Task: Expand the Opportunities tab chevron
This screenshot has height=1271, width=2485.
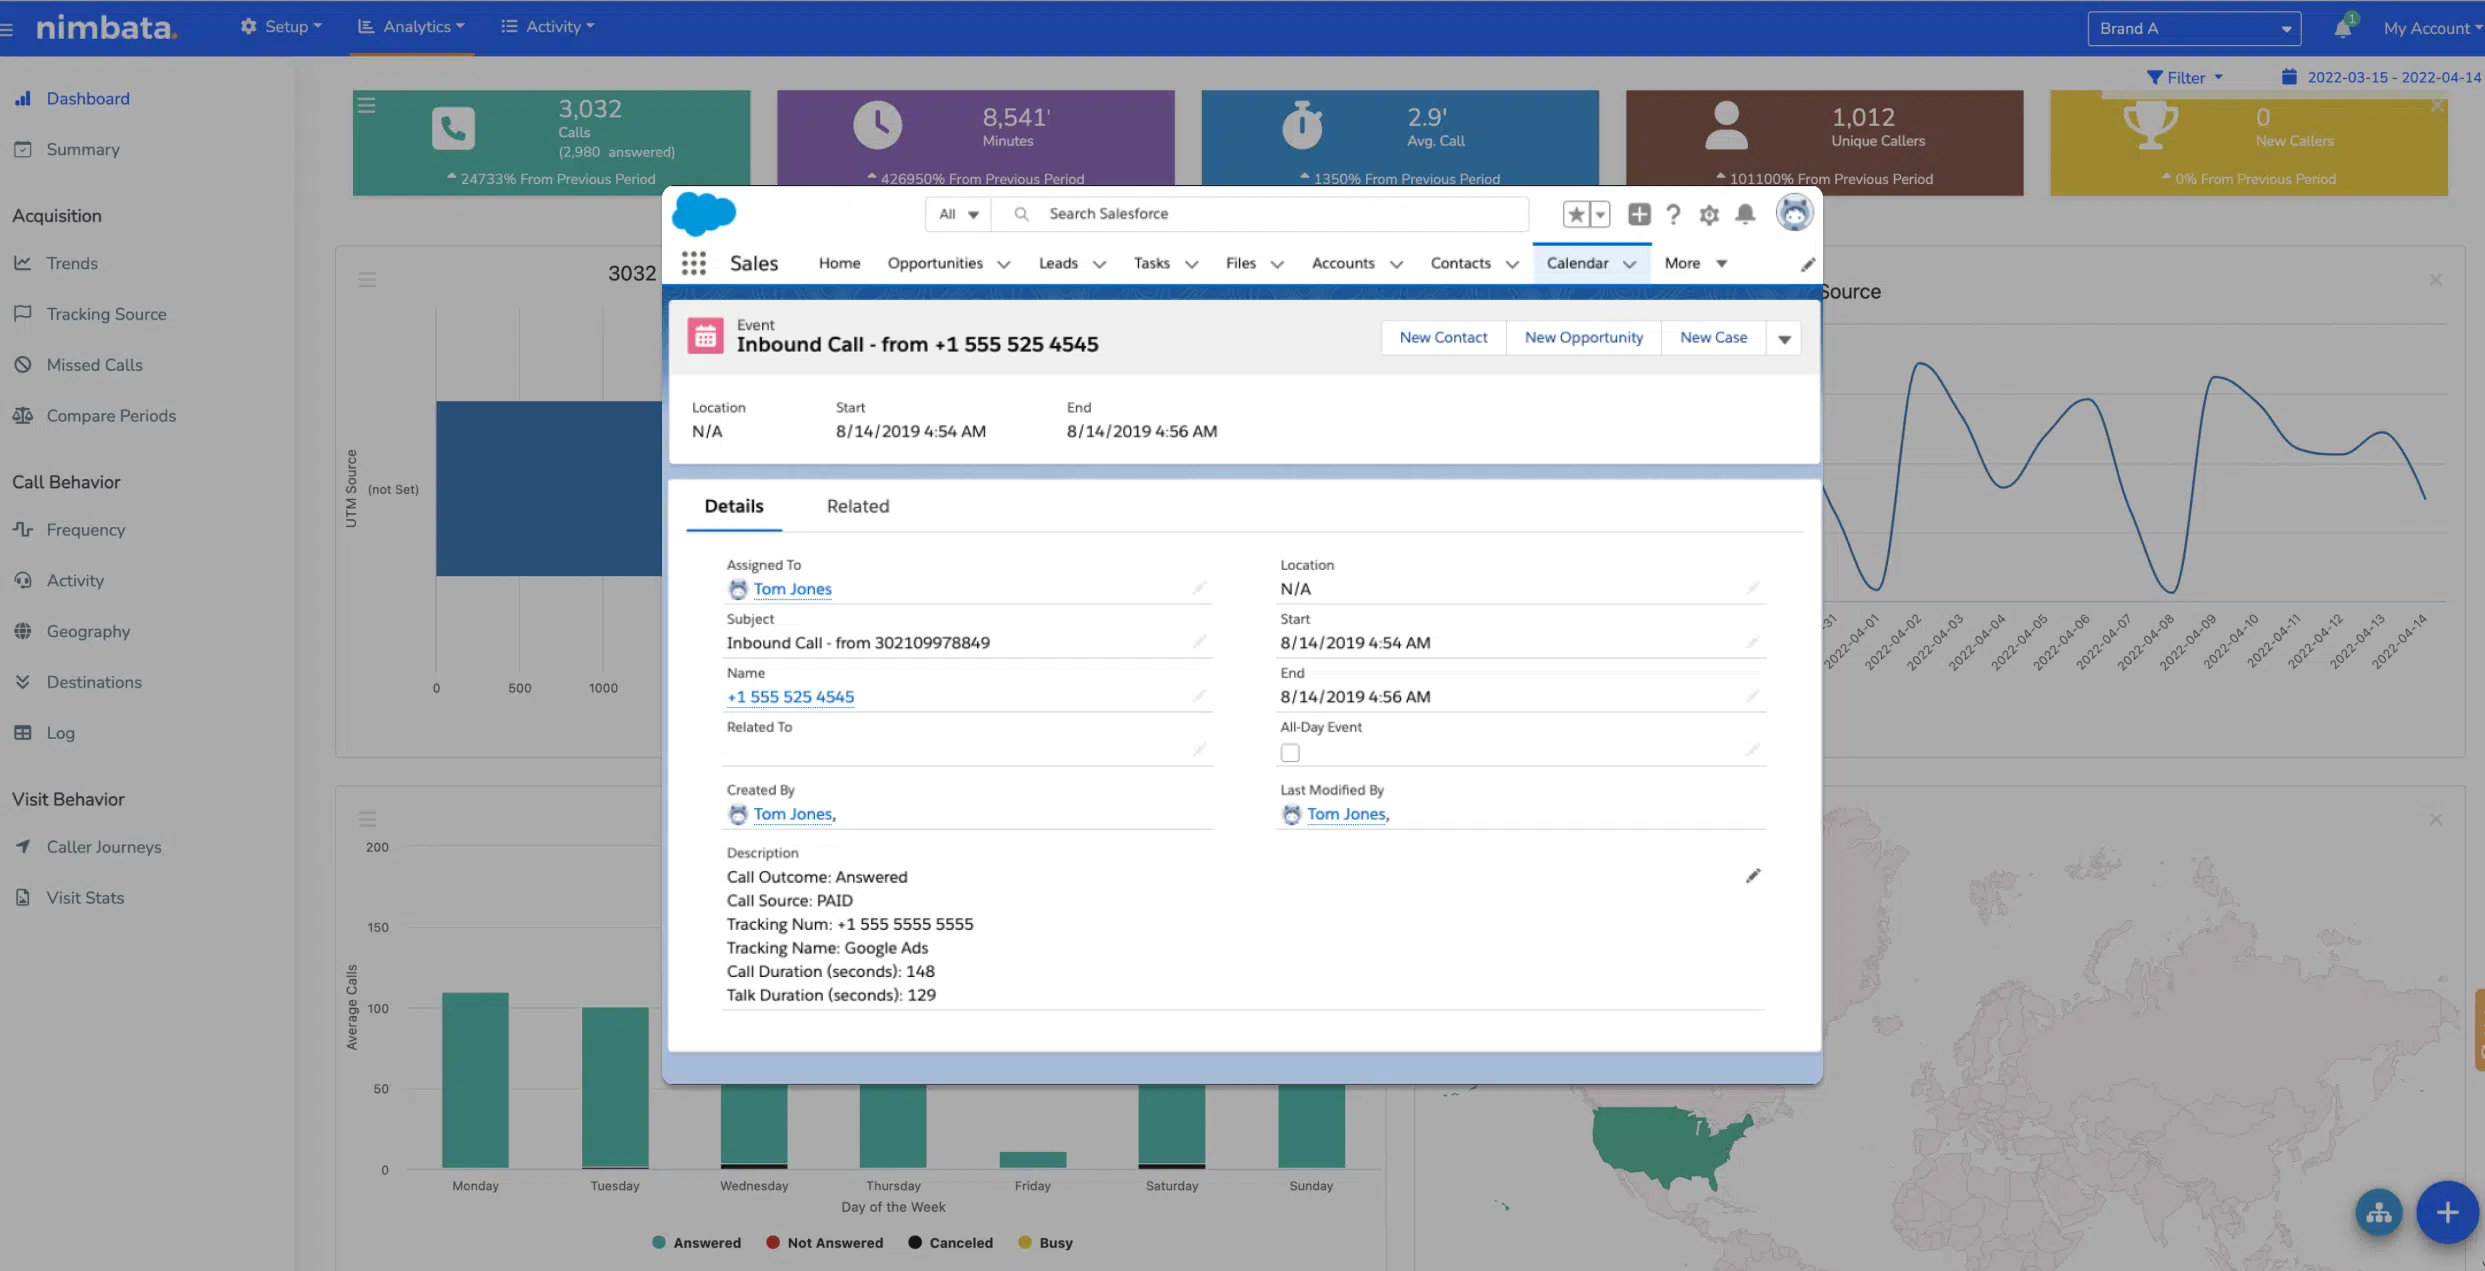Action: [x=1004, y=264]
